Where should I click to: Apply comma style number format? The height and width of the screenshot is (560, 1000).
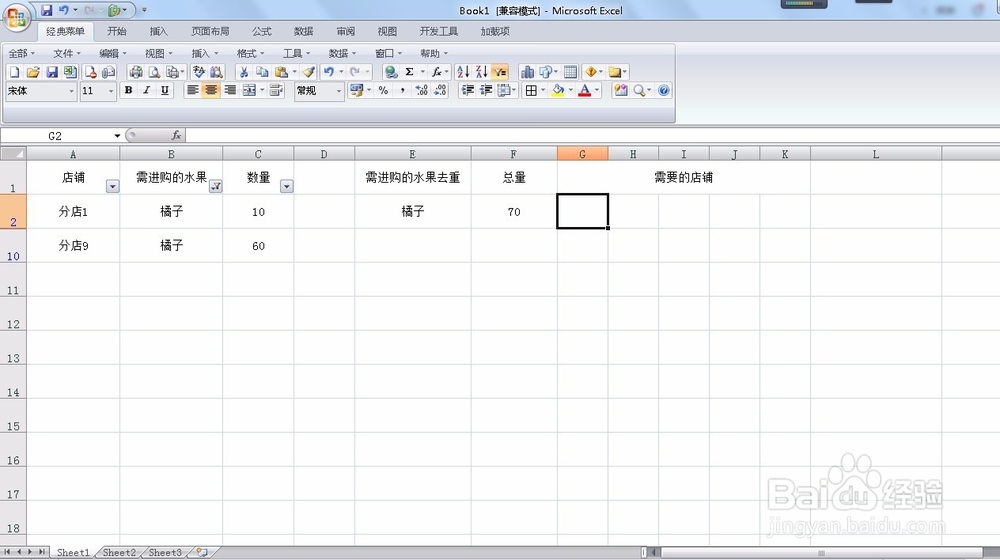coord(402,91)
